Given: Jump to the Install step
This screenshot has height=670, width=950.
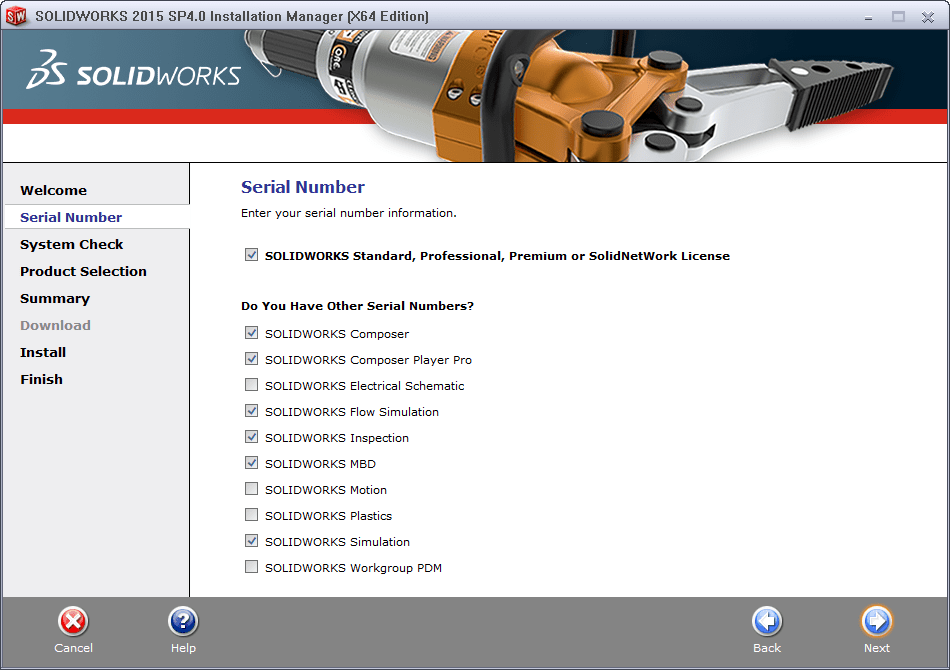Looking at the screenshot, I should coord(42,353).
